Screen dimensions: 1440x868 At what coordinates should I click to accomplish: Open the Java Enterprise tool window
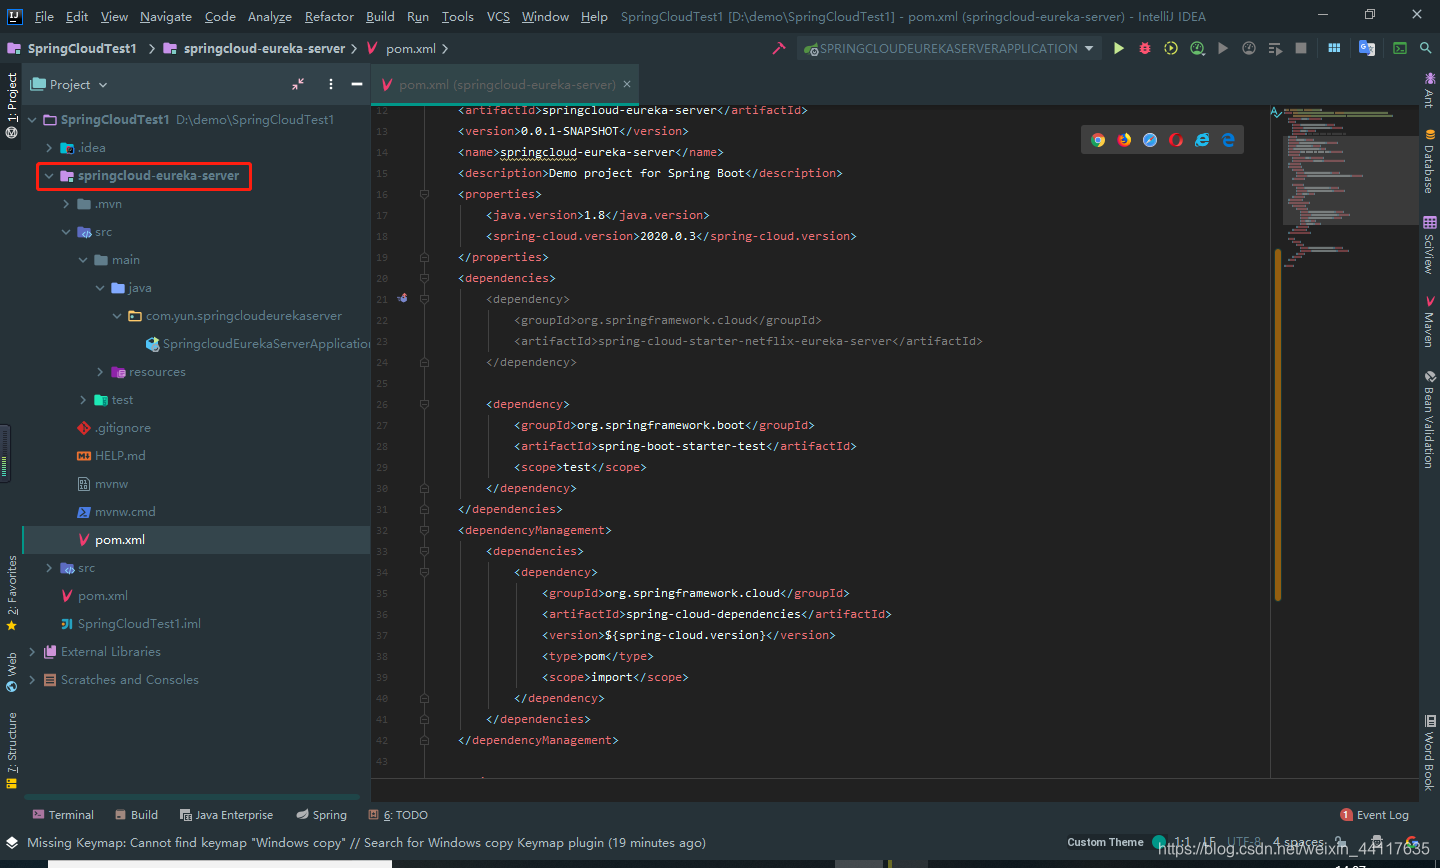226,815
